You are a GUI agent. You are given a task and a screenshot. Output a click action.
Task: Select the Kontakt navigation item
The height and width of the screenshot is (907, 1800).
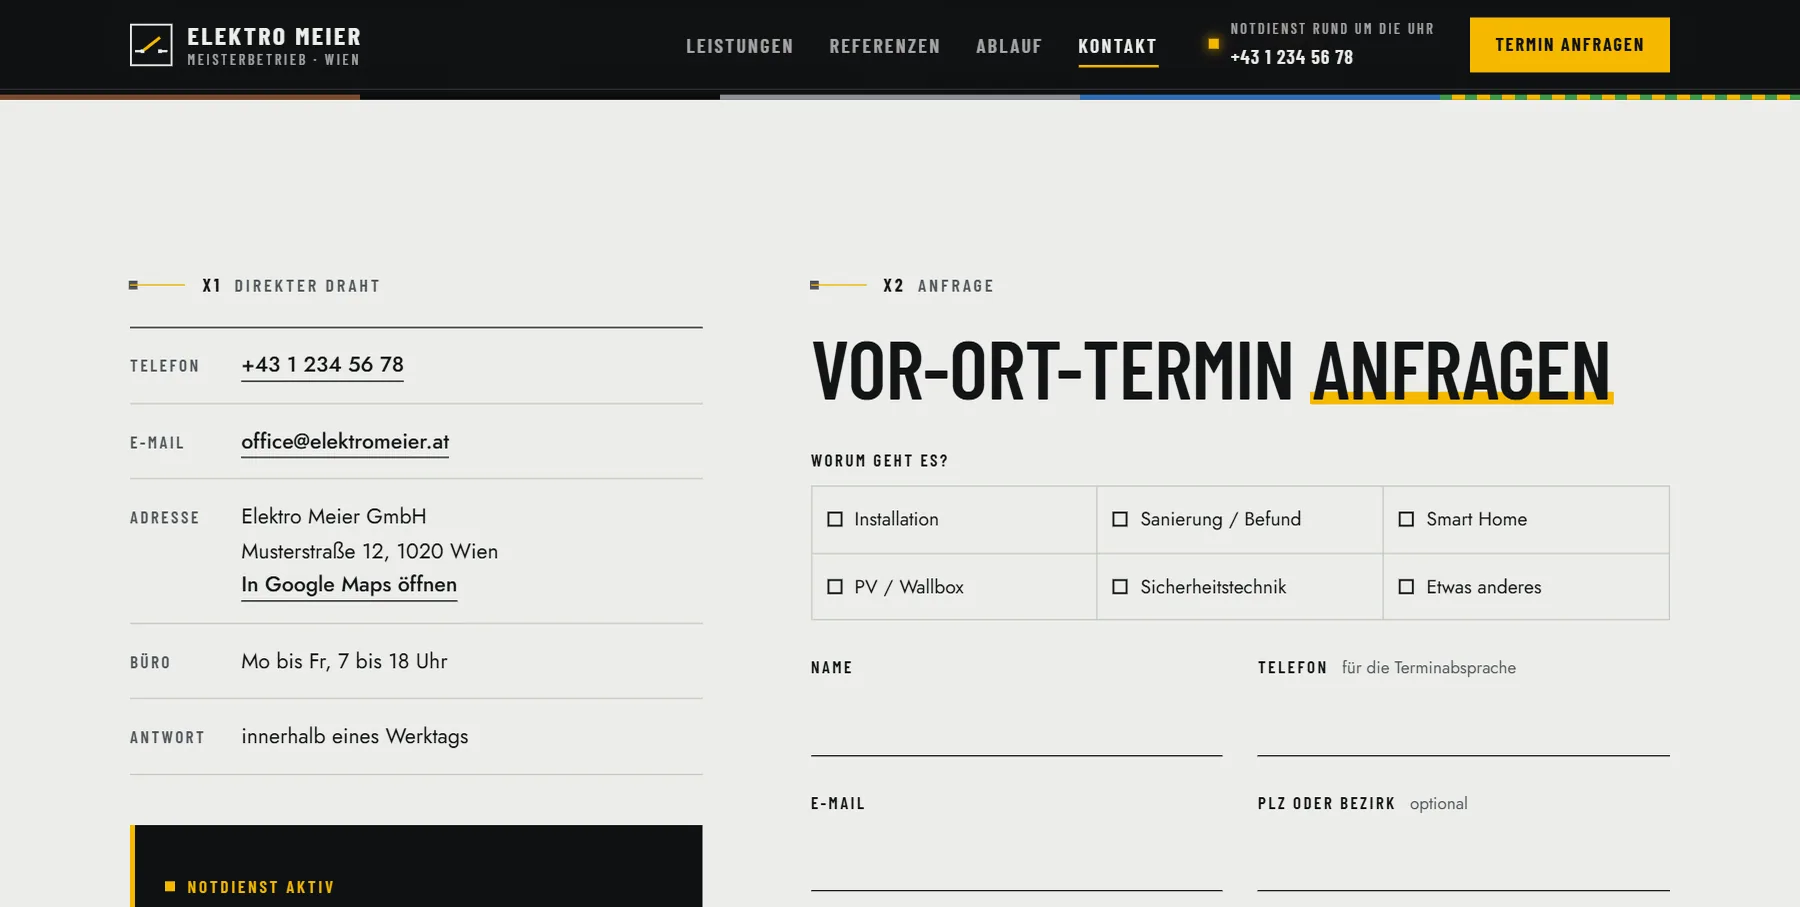(x=1117, y=46)
